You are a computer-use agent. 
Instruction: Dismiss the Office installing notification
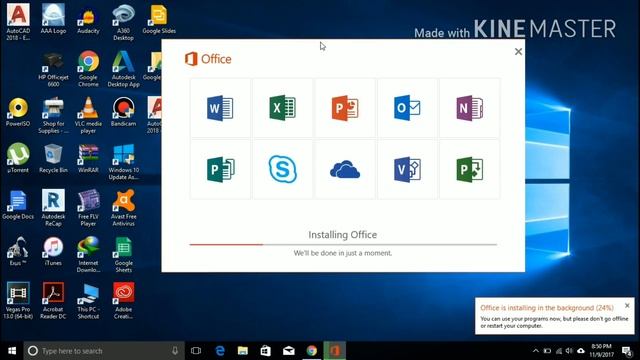tap(627, 305)
